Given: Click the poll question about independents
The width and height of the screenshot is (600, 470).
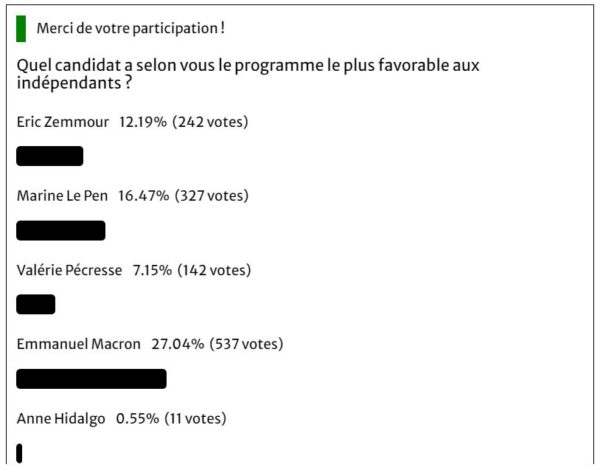Looking at the screenshot, I should [248, 74].
